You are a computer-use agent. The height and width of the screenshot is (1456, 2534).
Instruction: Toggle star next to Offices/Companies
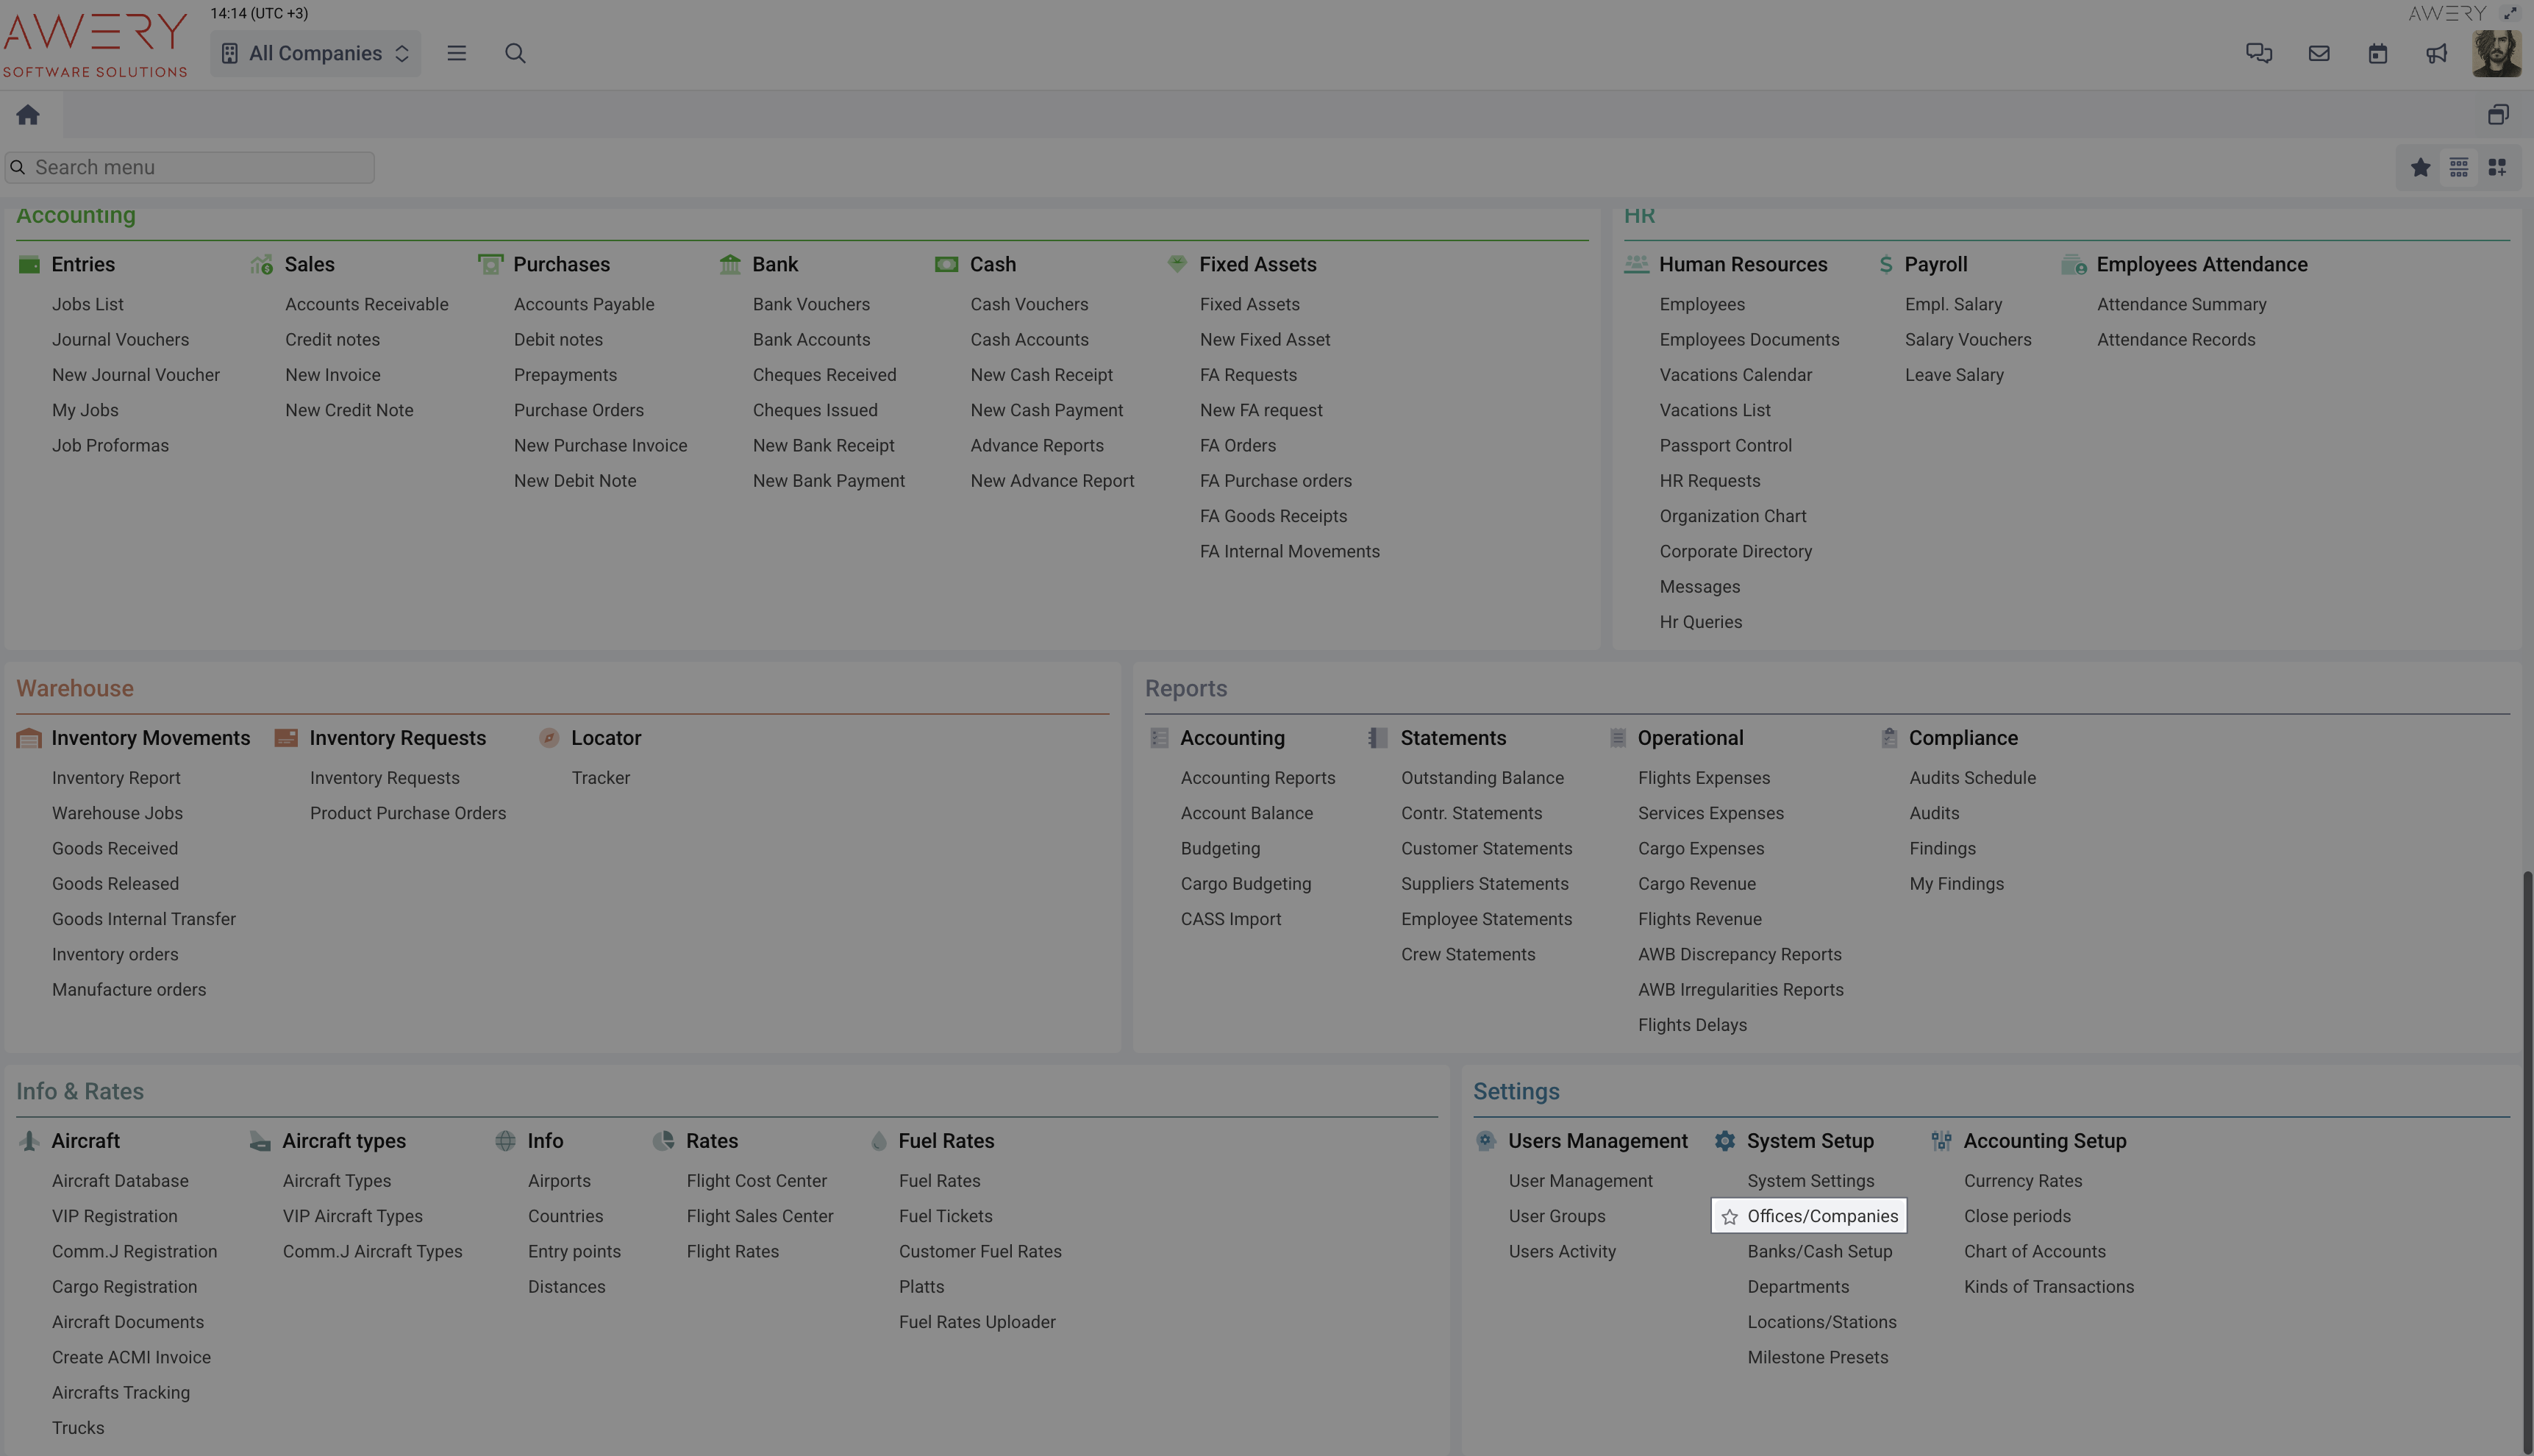point(1730,1217)
